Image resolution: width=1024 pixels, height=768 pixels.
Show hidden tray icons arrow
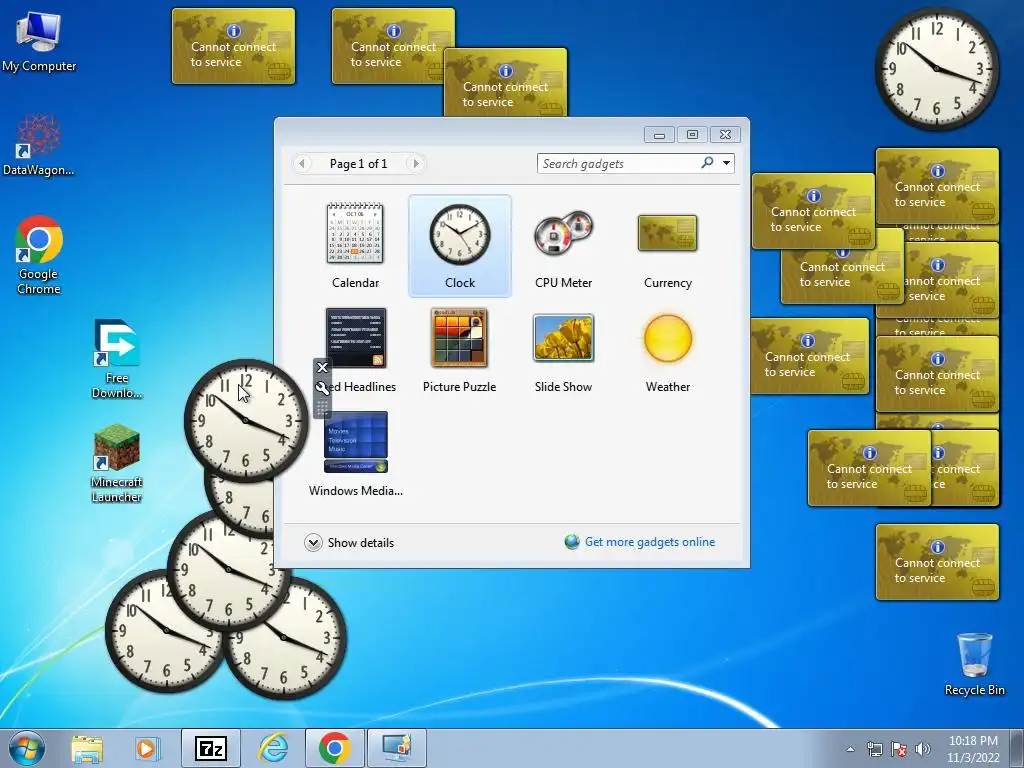(x=850, y=749)
